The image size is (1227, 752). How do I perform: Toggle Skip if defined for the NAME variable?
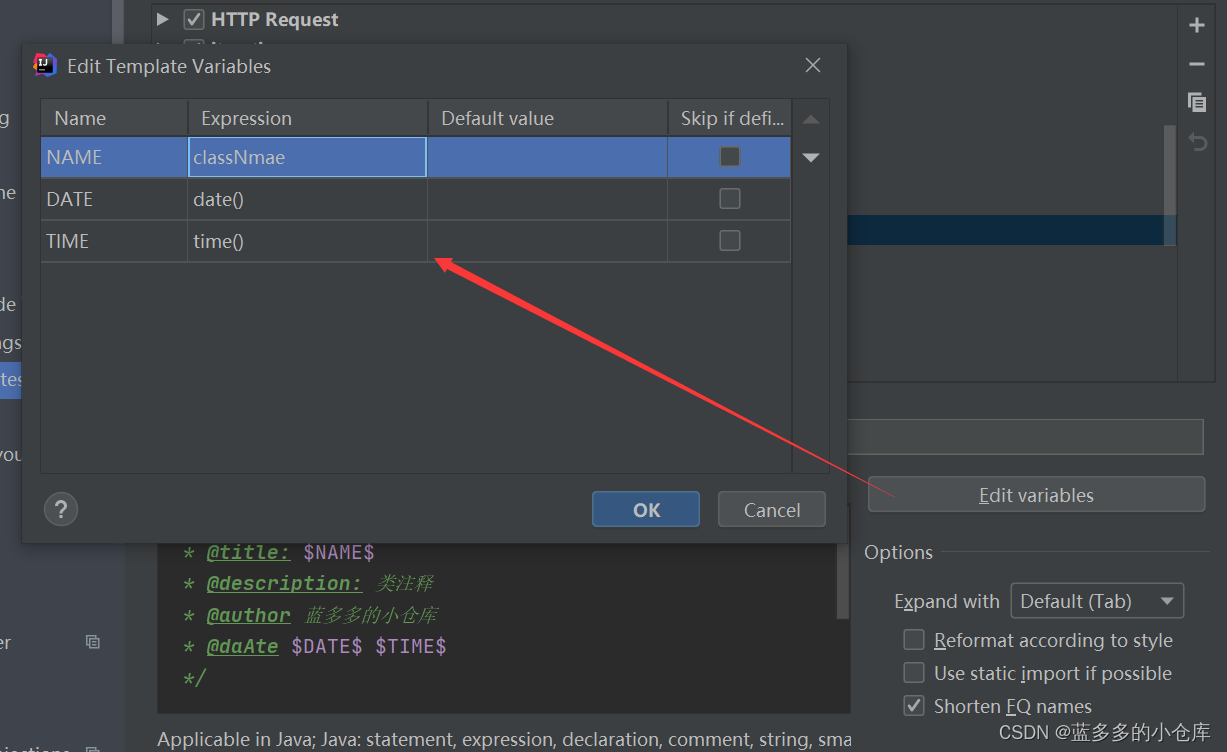click(x=729, y=157)
